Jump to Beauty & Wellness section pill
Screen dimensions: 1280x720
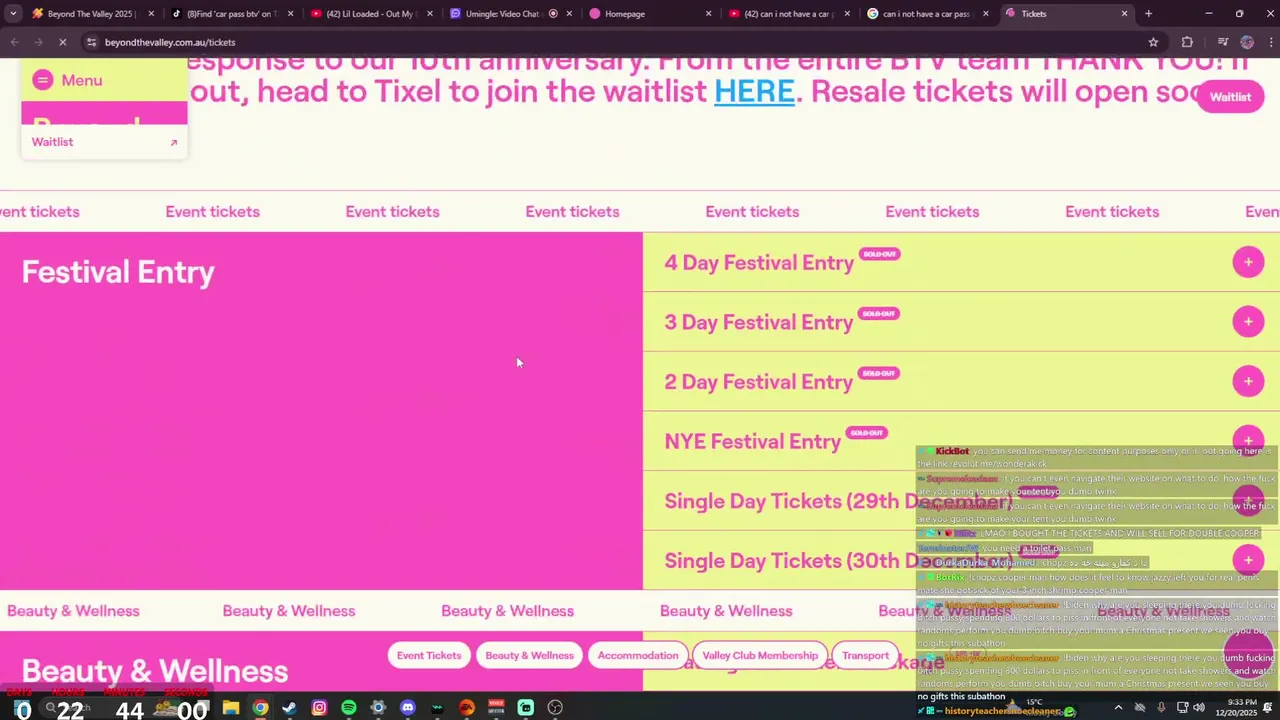[529, 656]
